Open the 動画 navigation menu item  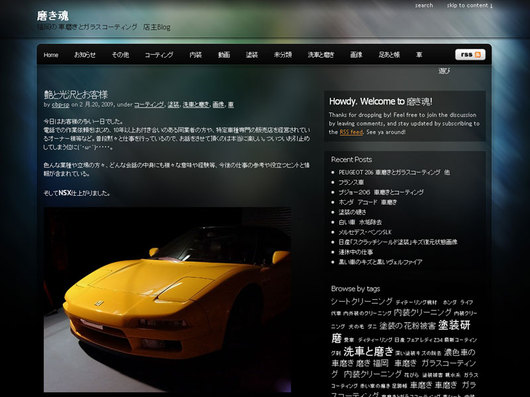pos(224,55)
